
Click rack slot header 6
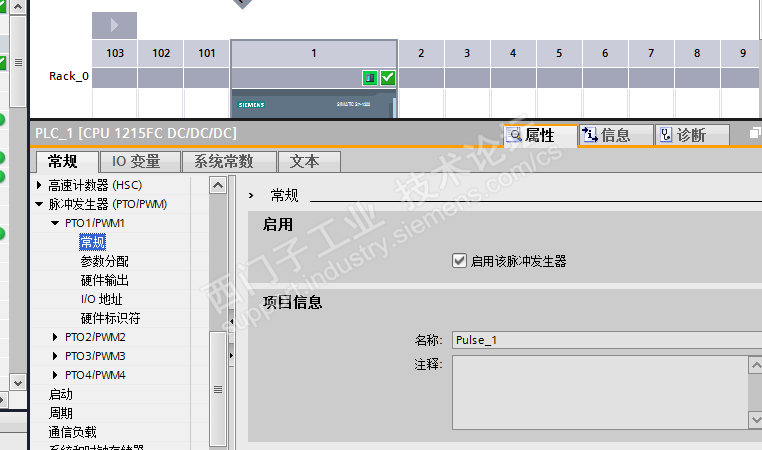[x=605, y=53]
